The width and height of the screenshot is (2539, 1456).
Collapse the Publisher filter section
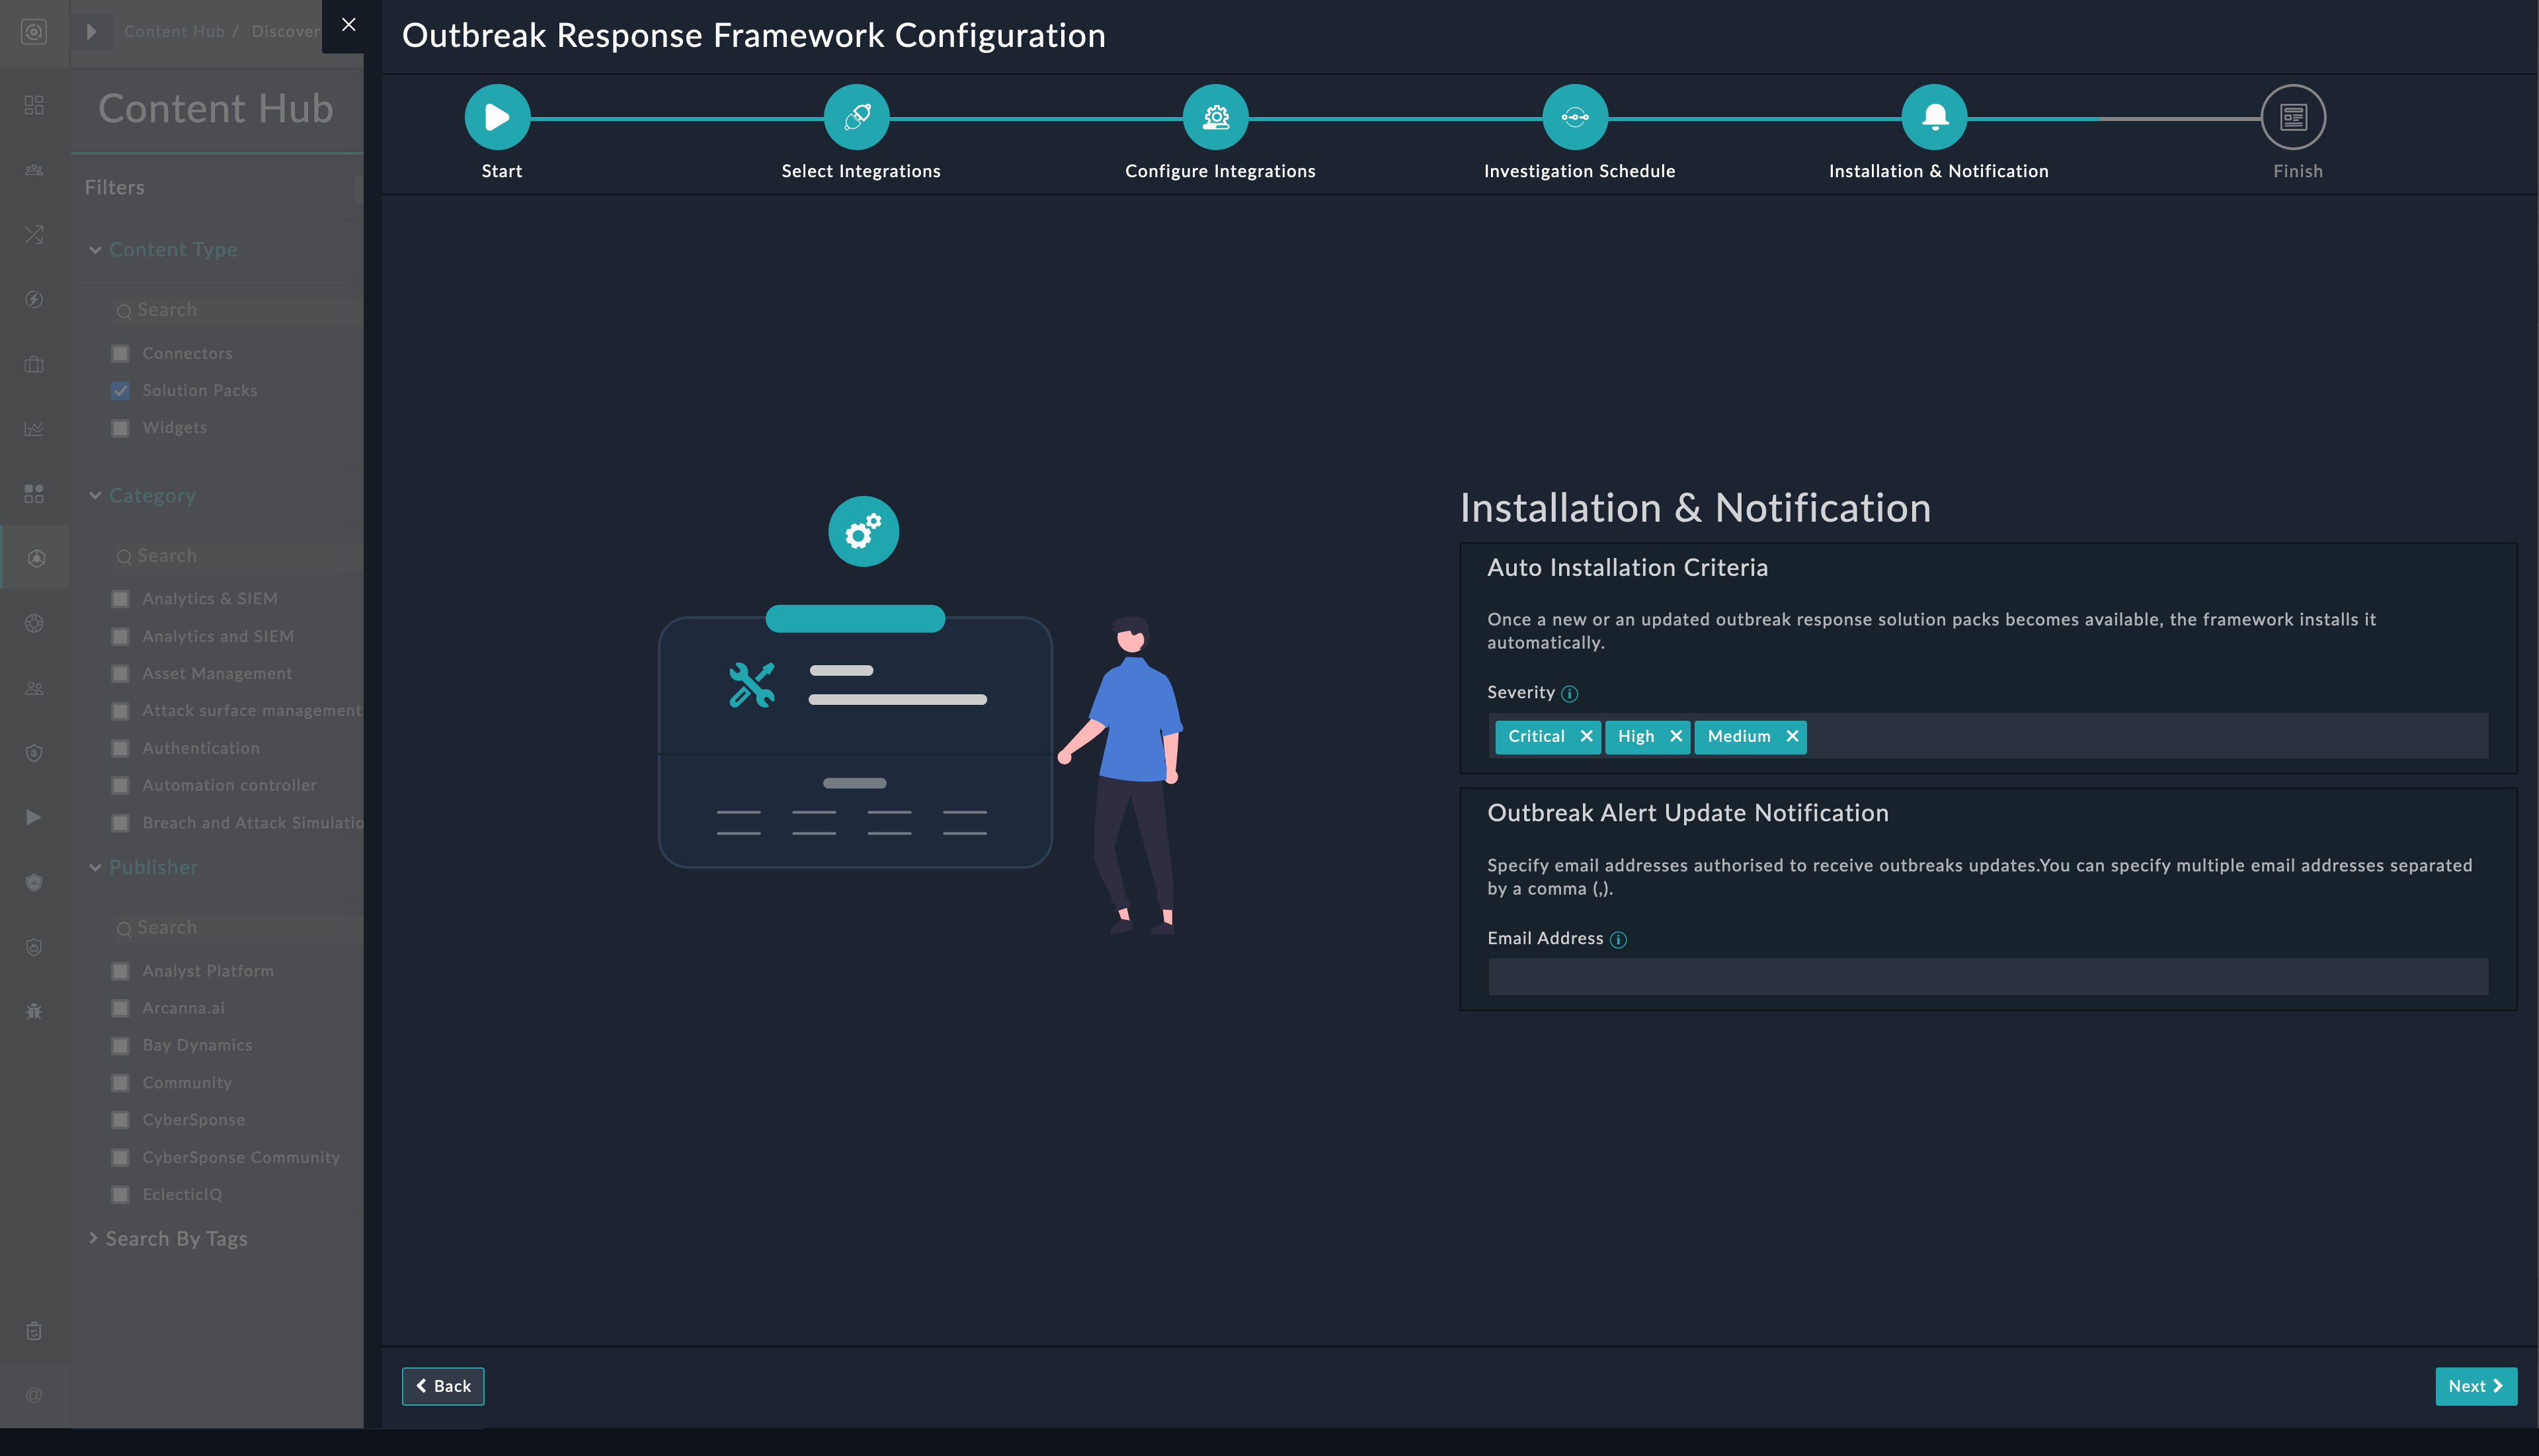click(96, 868)
